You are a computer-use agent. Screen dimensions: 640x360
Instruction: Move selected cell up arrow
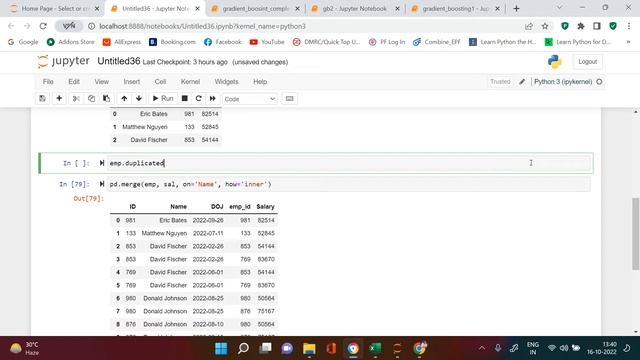point(124,99)
